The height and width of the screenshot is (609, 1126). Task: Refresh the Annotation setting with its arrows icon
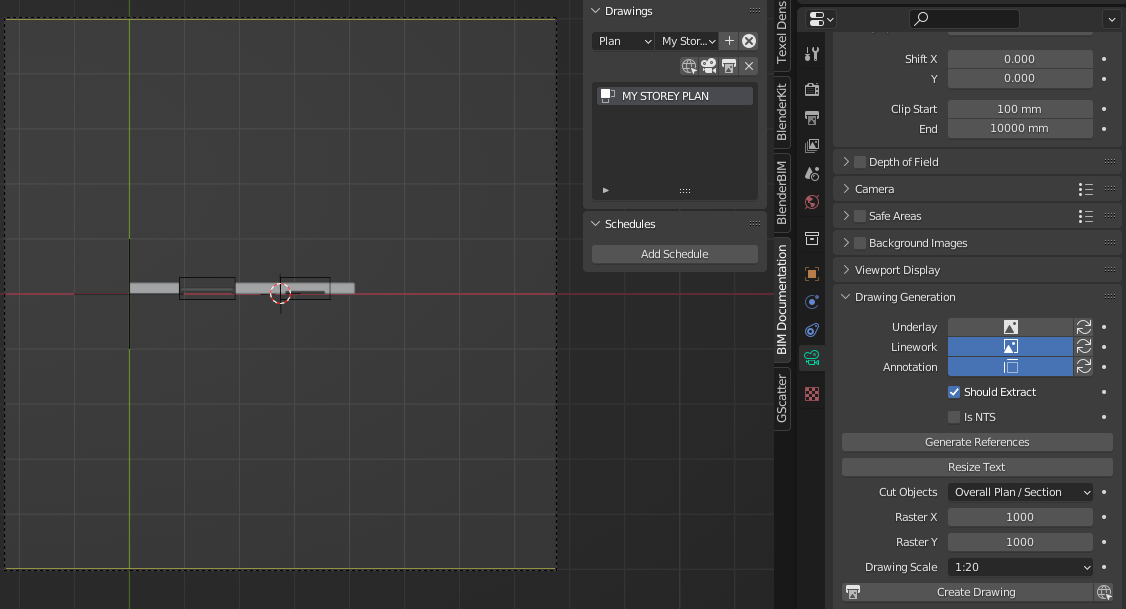(x=1084, y=367)
